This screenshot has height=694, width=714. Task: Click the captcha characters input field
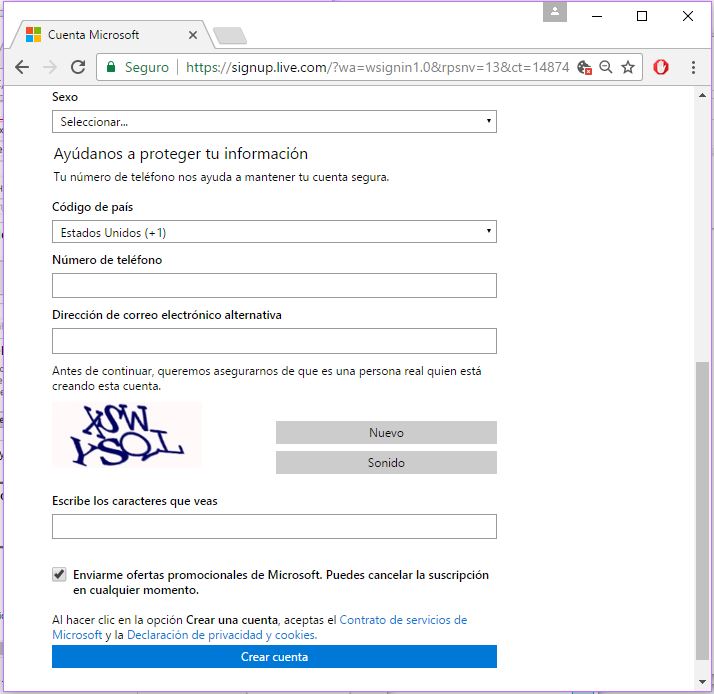coord(274,526)
